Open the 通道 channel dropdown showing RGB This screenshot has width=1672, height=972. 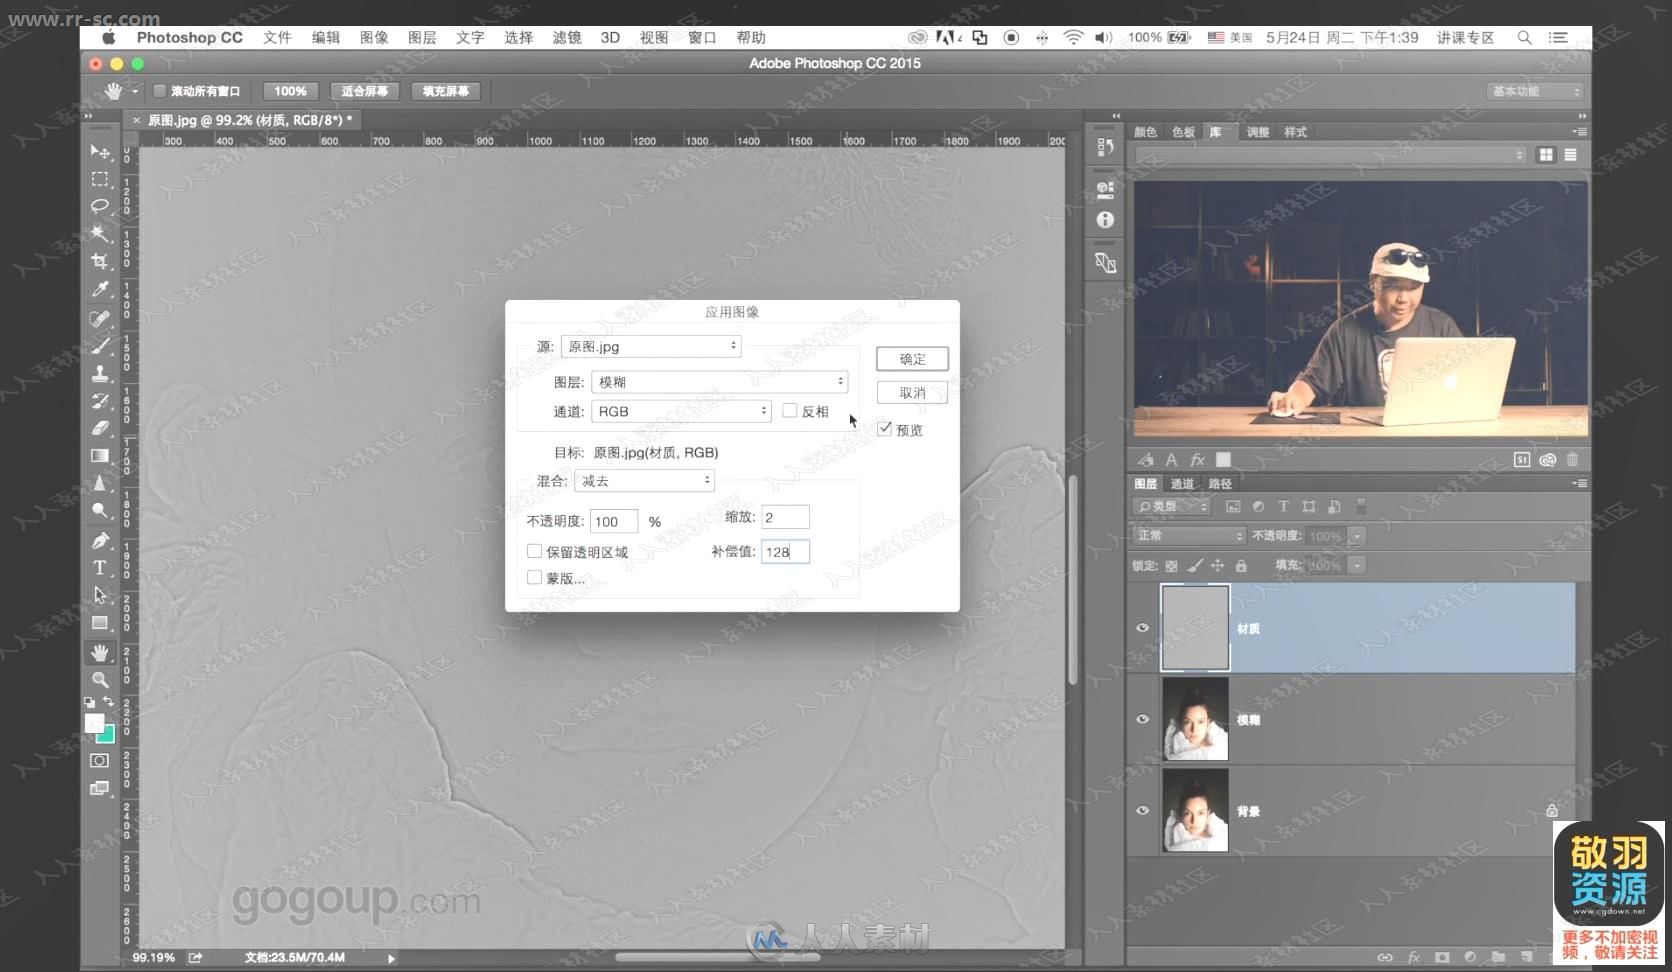(681, 411)
